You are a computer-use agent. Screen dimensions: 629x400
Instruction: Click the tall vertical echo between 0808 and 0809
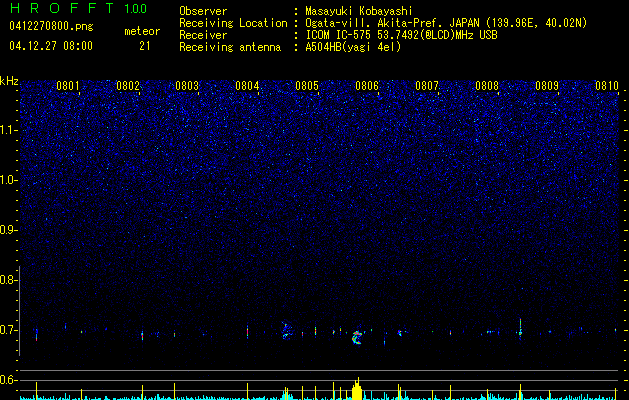(520, 329)
